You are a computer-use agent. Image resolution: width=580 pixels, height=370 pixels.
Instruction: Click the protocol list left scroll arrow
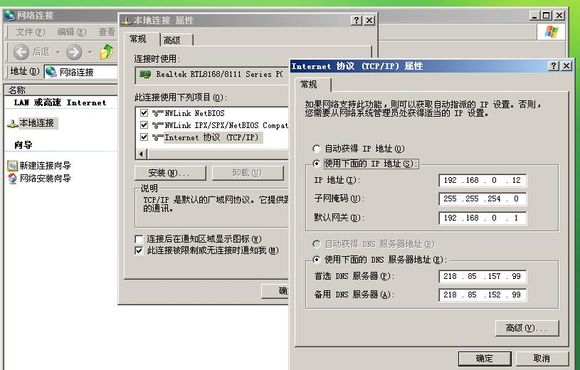point(141,154)
